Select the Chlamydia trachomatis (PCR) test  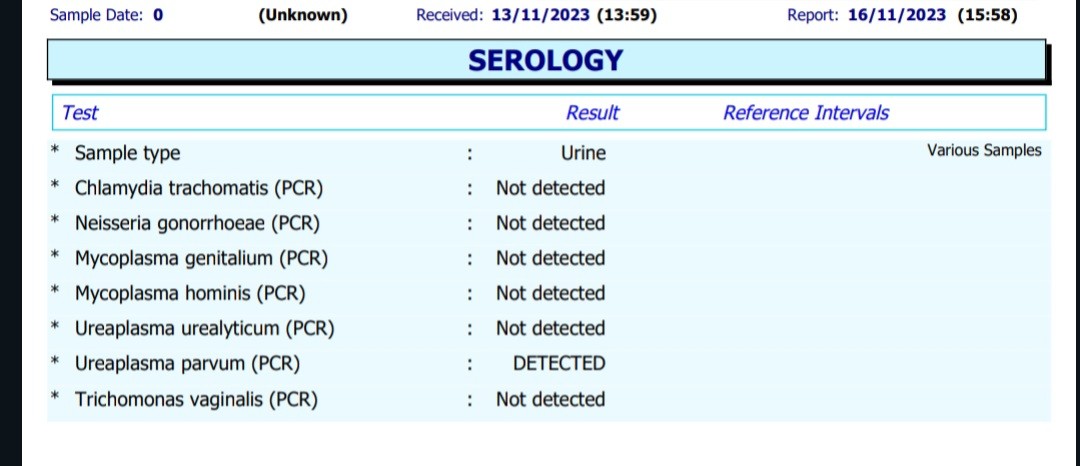click(199, 188)
